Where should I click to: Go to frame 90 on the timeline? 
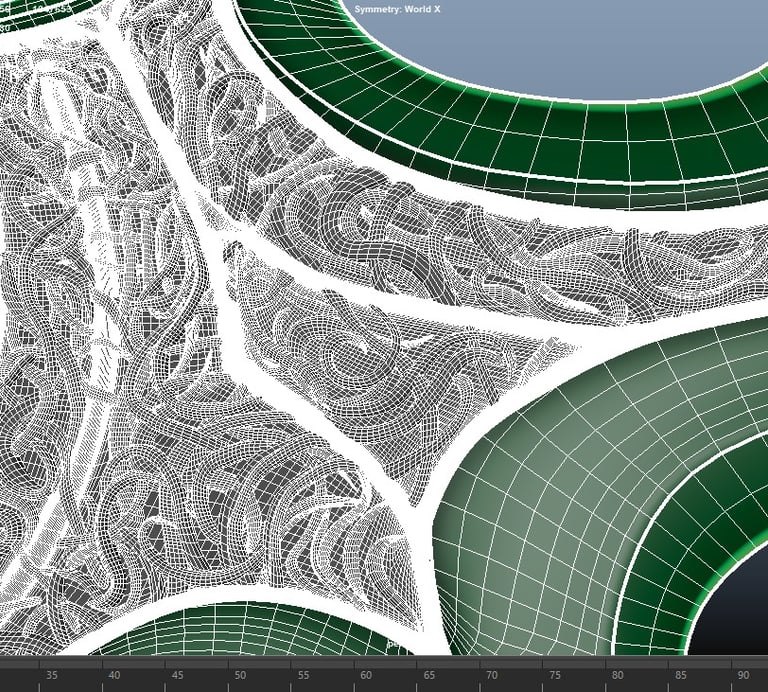[x=744, y=675]
